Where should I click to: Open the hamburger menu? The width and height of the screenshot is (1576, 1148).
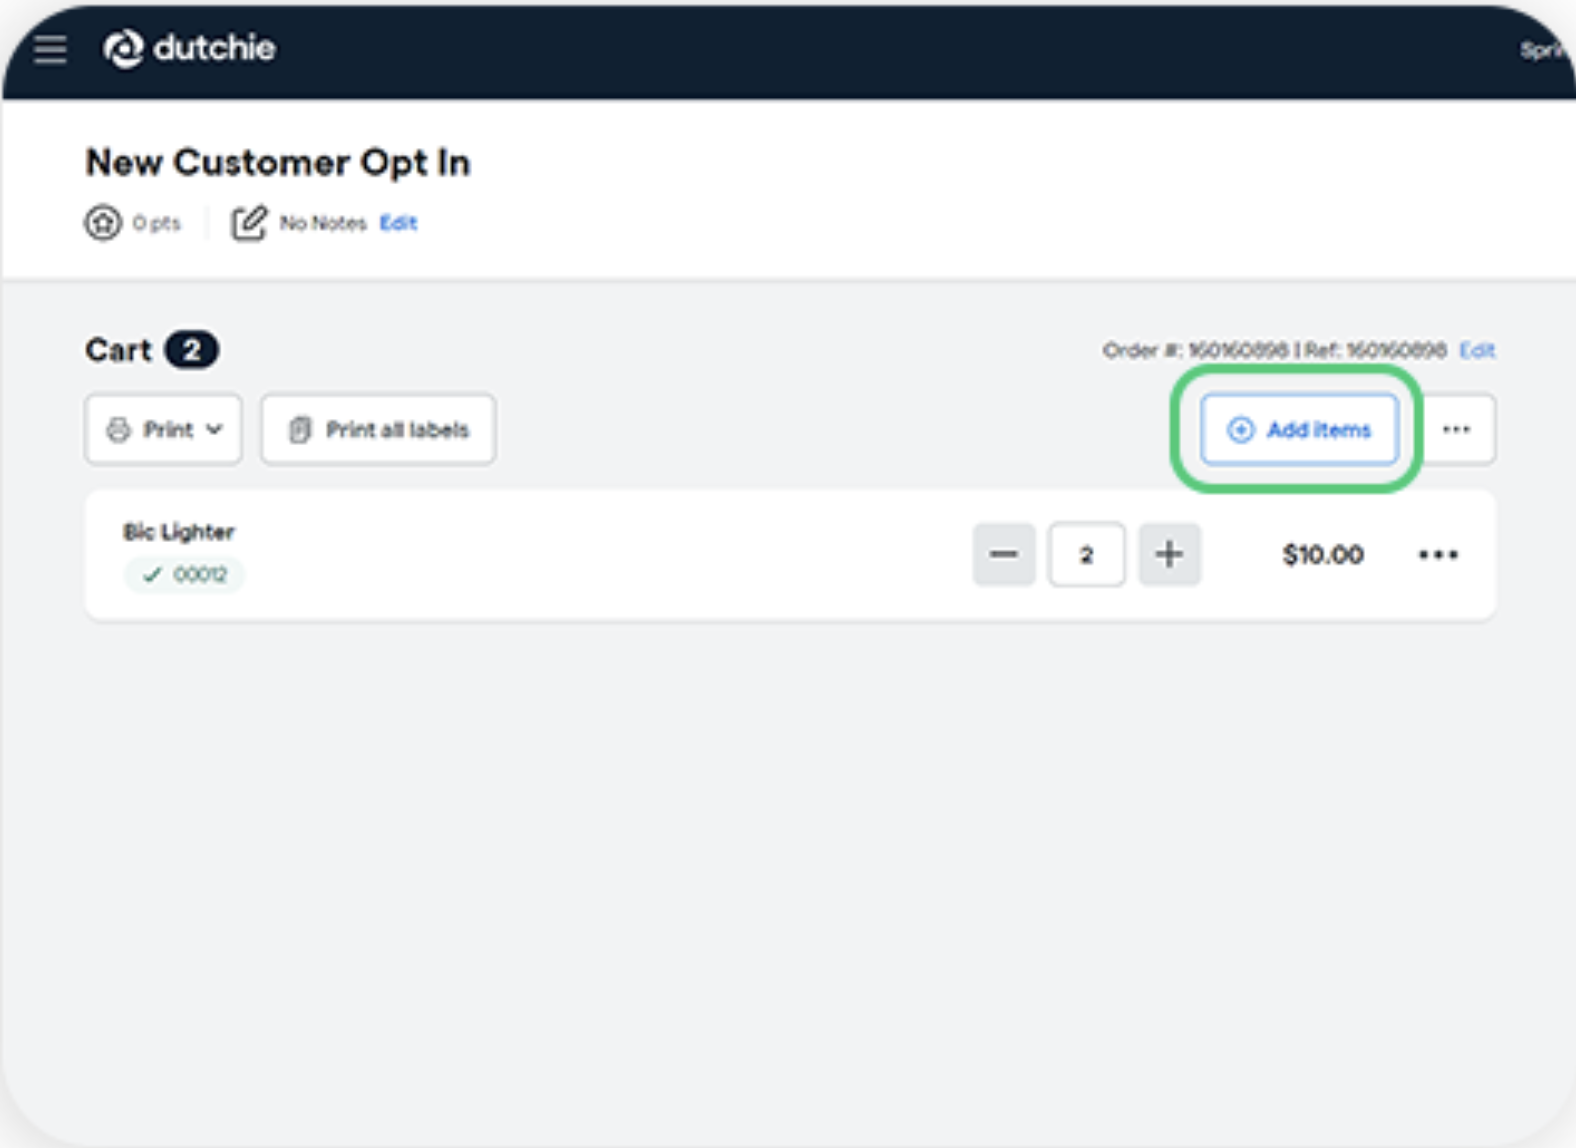pyautogui.click(x=50, y=49)
